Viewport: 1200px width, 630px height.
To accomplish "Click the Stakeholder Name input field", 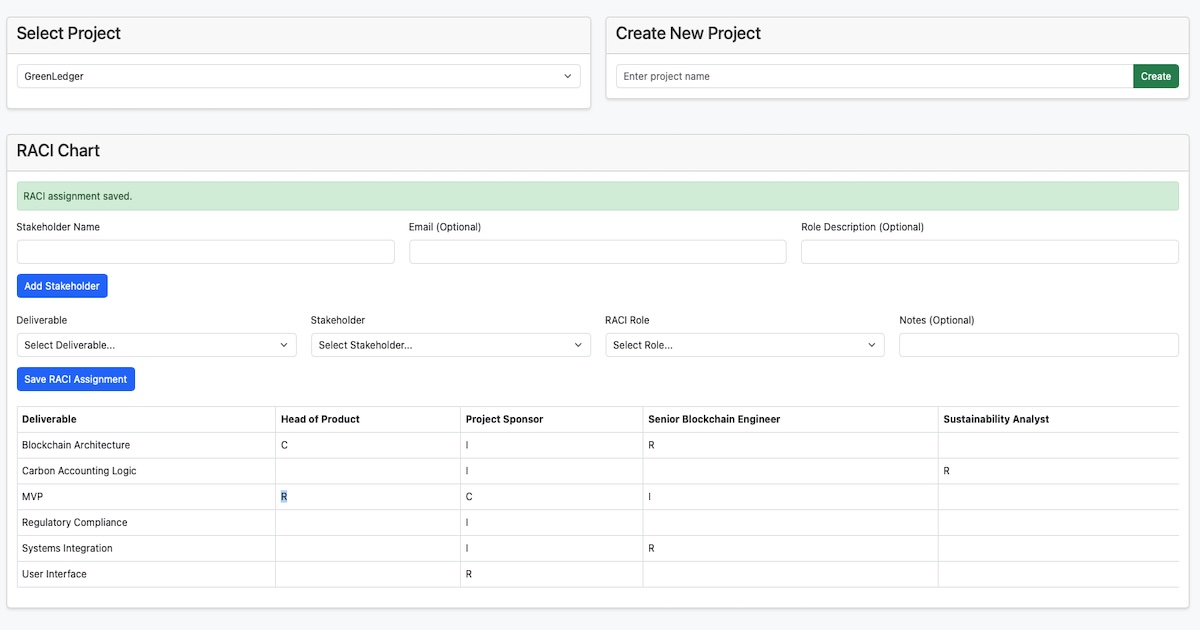I will click(x=205, y=252).
